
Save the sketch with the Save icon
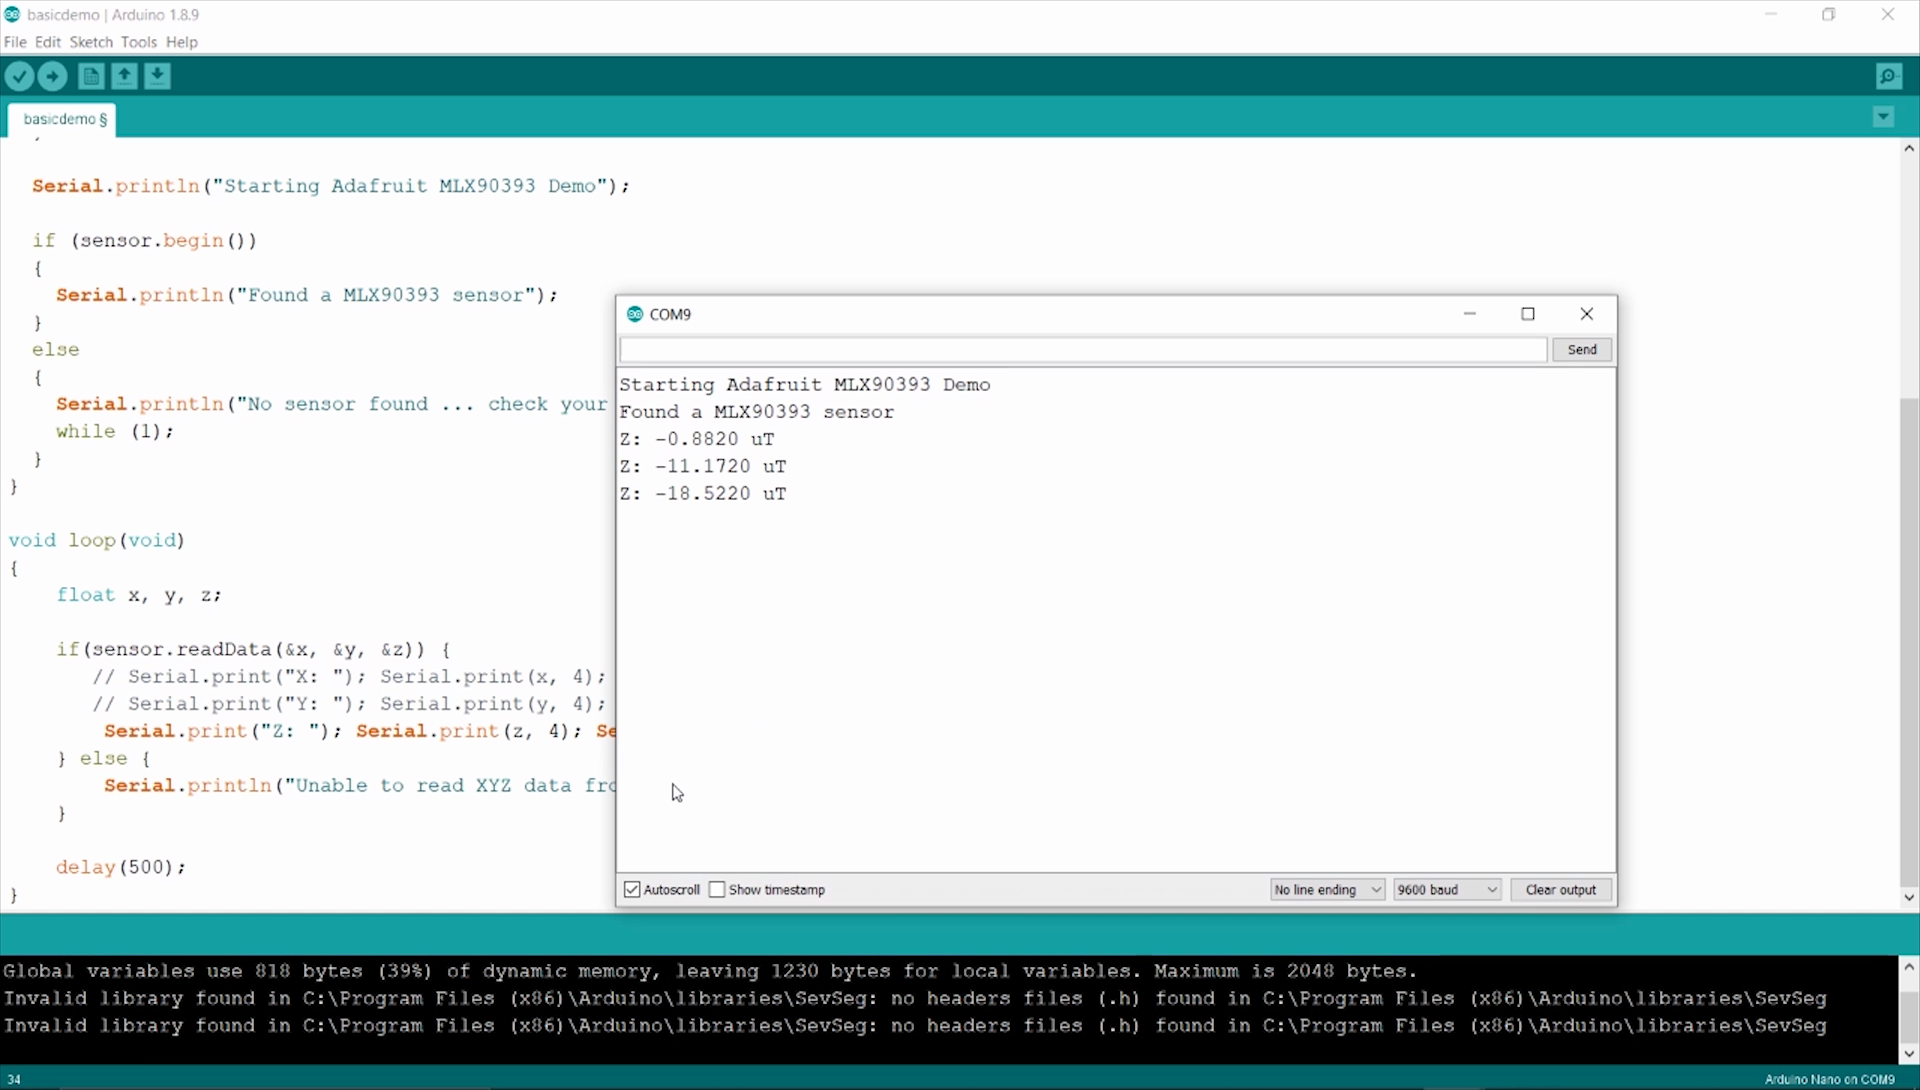click(157, 76)
